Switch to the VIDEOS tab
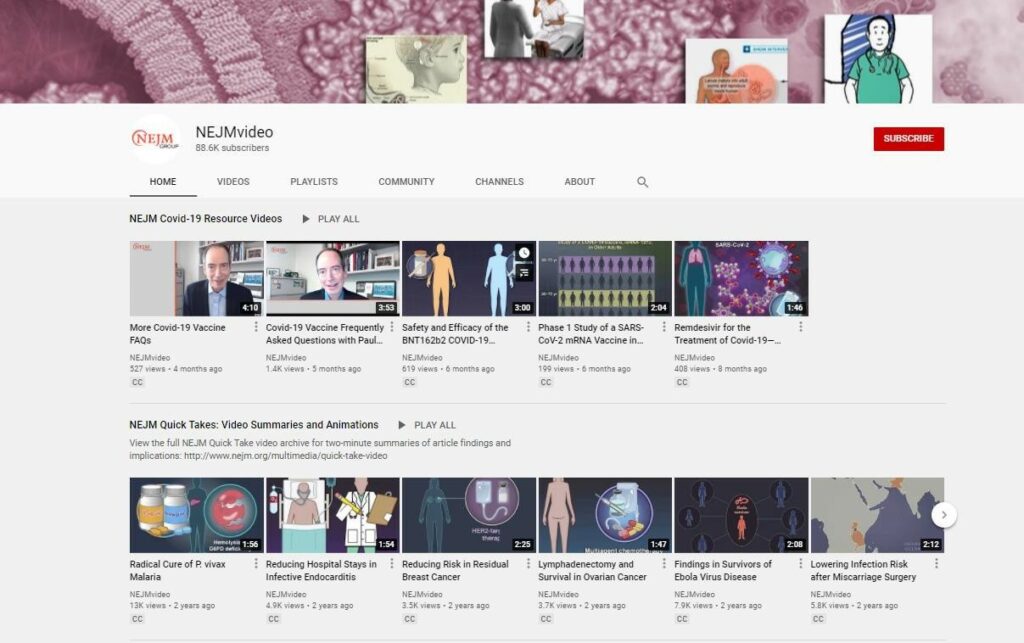This screenshot has height=643, width=1024. click(x=233, y=181)
